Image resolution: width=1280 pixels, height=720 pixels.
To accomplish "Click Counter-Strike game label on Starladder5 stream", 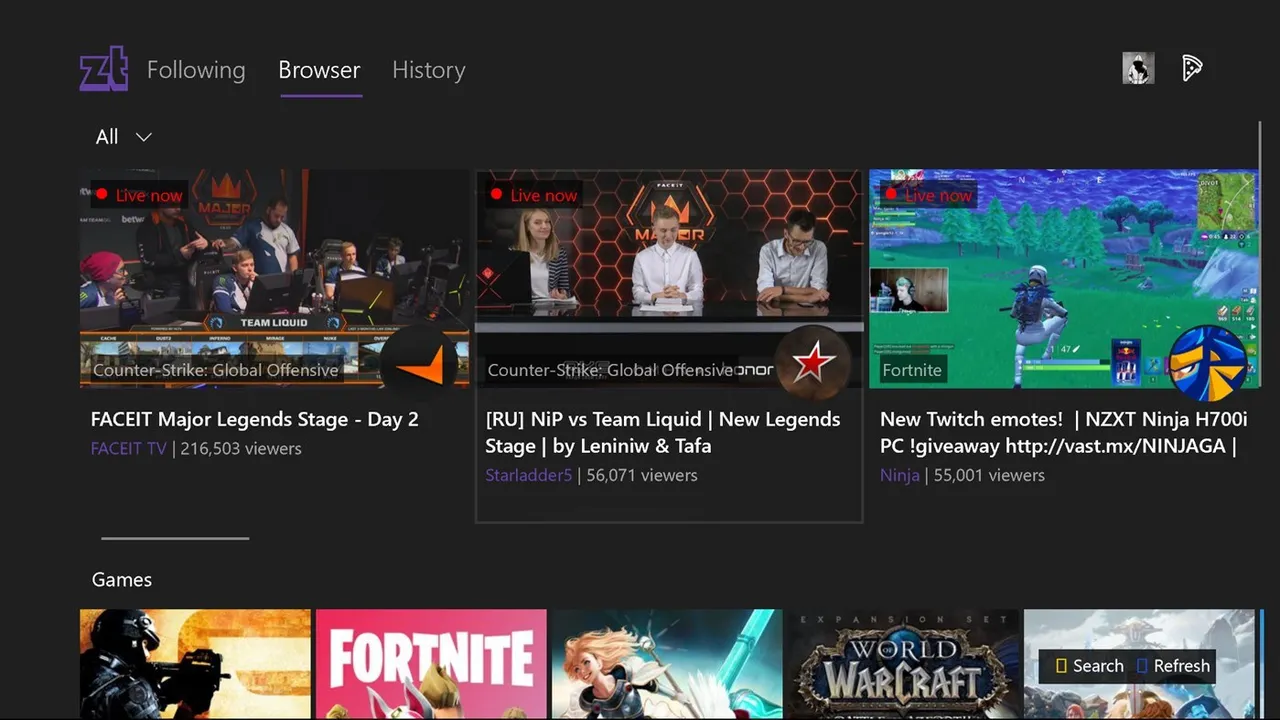I will [x=611, y=370].
